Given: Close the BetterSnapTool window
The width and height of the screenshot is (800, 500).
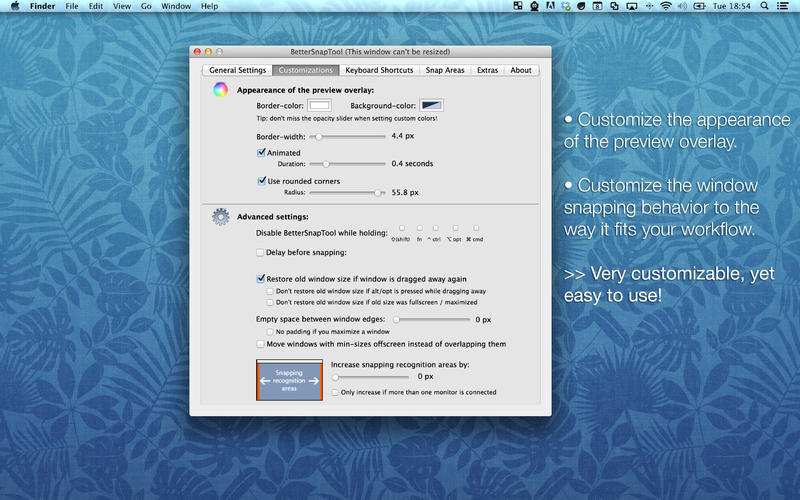Looking at the screenshot, I should click(x=197, y=52).
